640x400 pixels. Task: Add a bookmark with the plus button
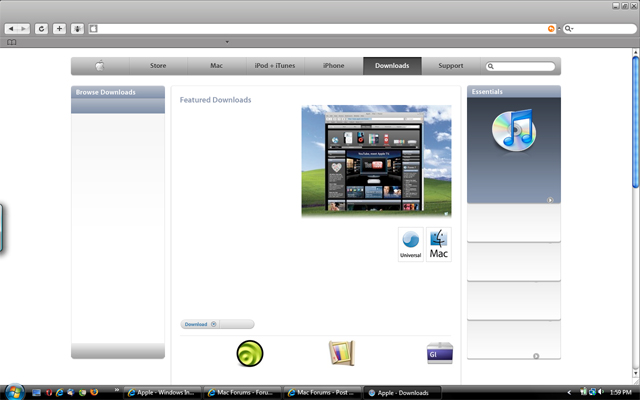[59, 29]
